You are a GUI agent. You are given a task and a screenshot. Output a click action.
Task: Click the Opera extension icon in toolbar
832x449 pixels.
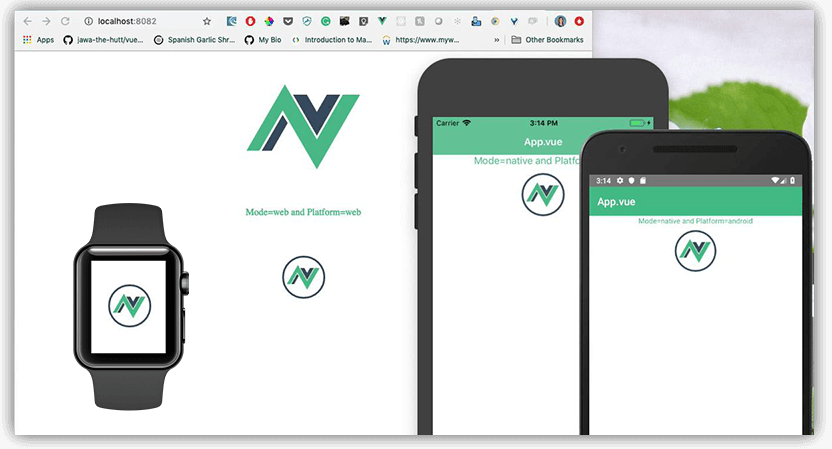250,20
